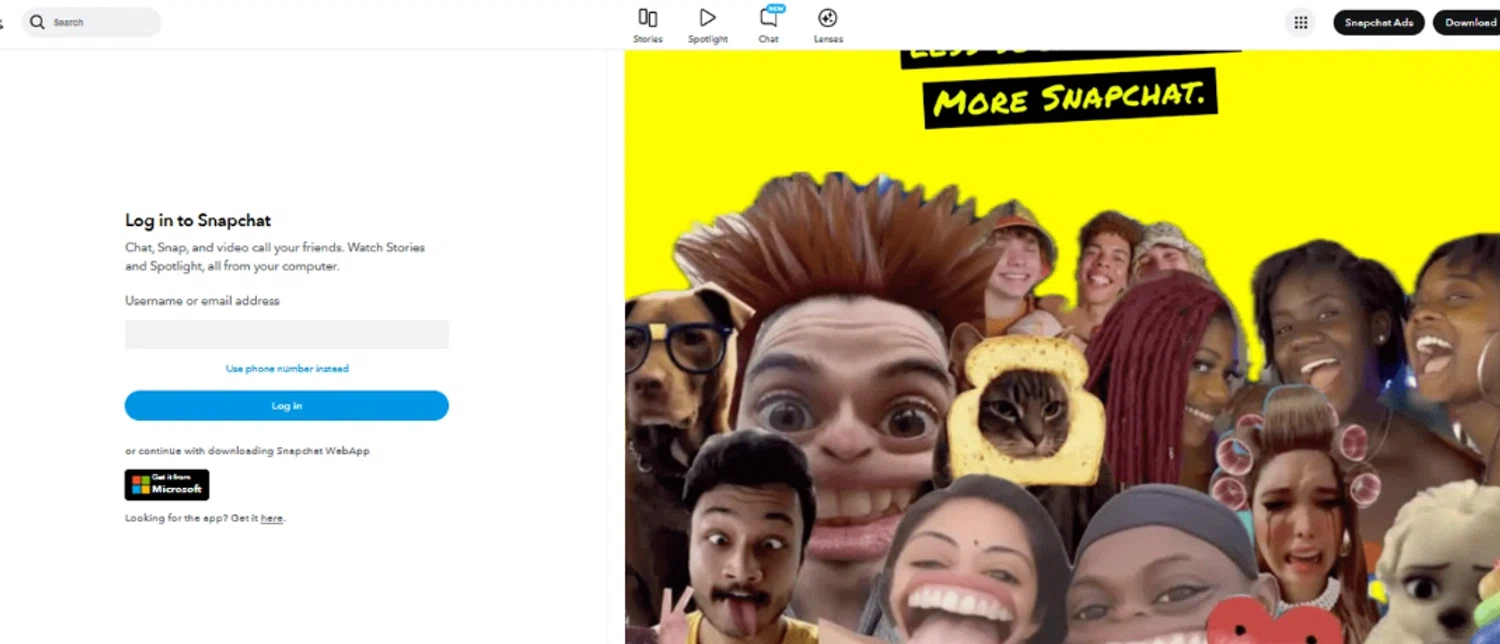The image size is (1500, 644).
Task: Click the Lenses label text
Action: (x=828, y=39)
